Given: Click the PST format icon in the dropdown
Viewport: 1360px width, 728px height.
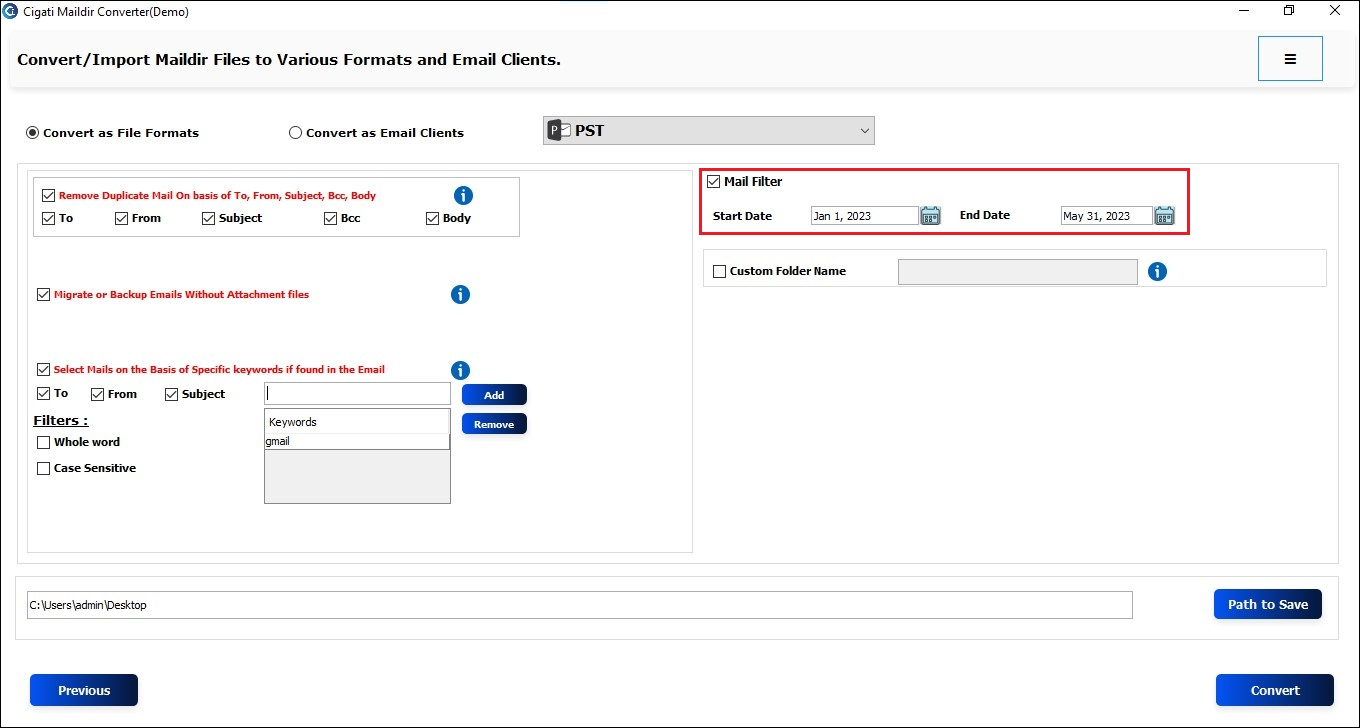Looking at the screenshot, I should click(x=559, y=131).
